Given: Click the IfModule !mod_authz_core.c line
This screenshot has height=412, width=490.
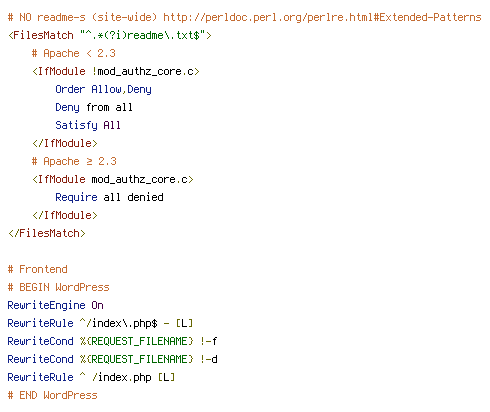Looking at the screenshot, I should 116,71.
